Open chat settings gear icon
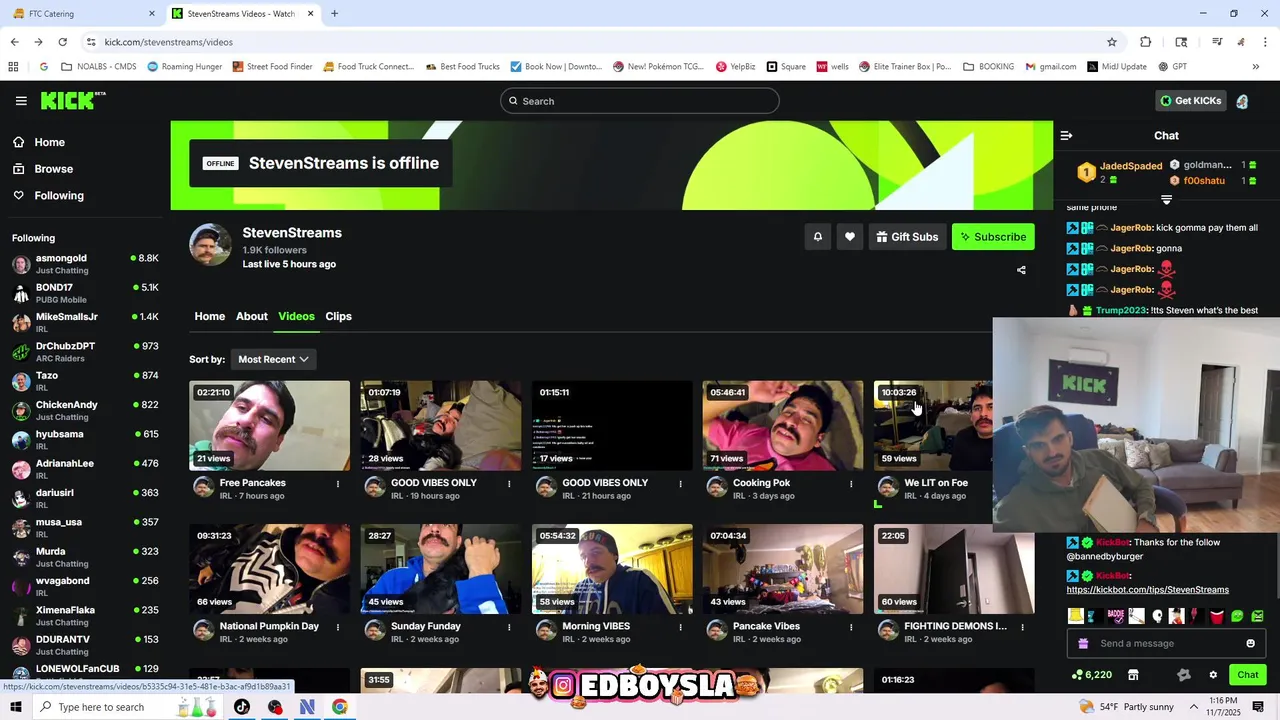The height and width of the screenshot is (720, 1280). point(1213,675)
